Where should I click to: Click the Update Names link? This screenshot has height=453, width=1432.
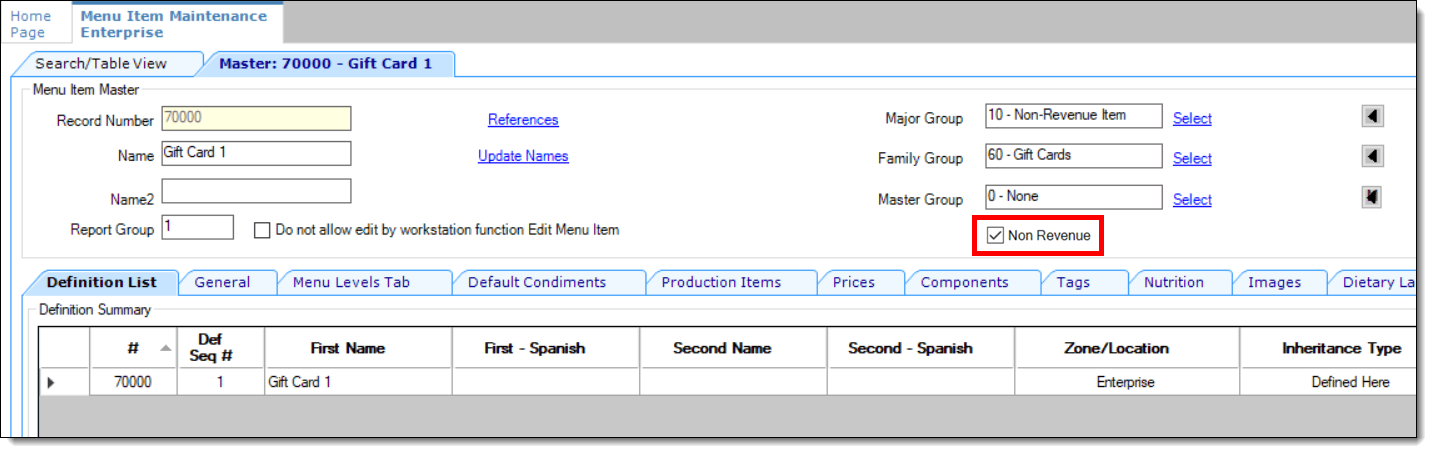tap(523, 156)
